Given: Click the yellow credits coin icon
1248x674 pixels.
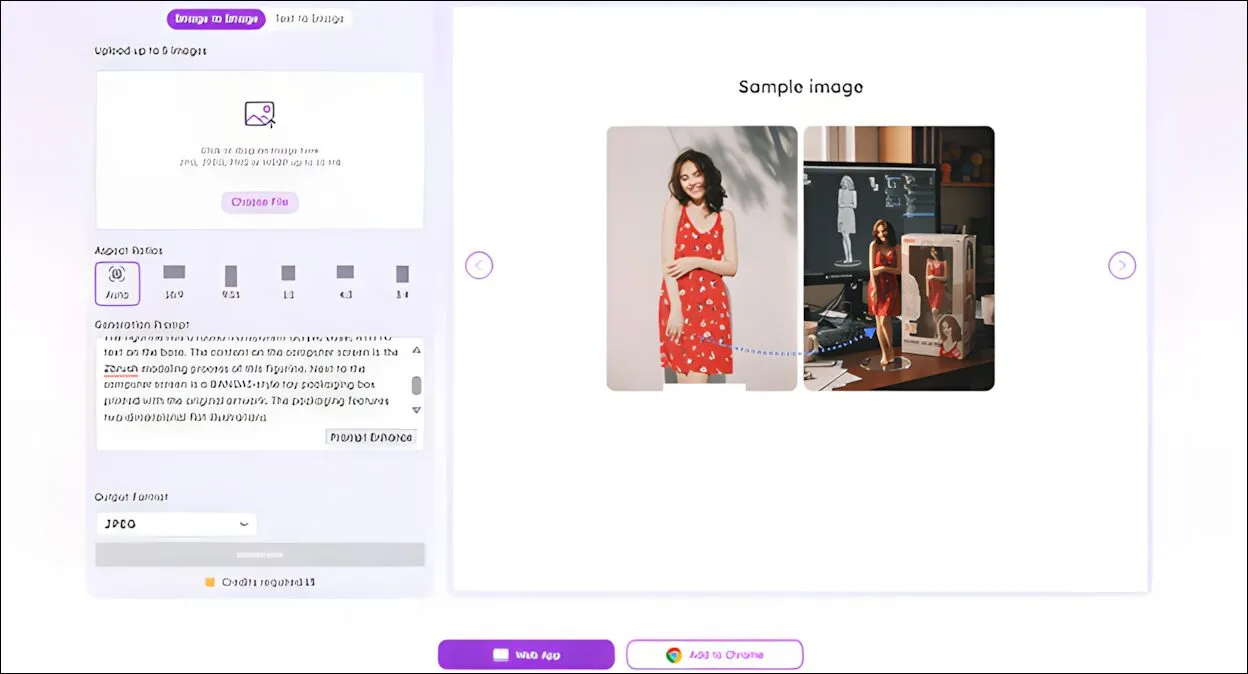Looking at the screenshot, I should [x=210, y=582].
